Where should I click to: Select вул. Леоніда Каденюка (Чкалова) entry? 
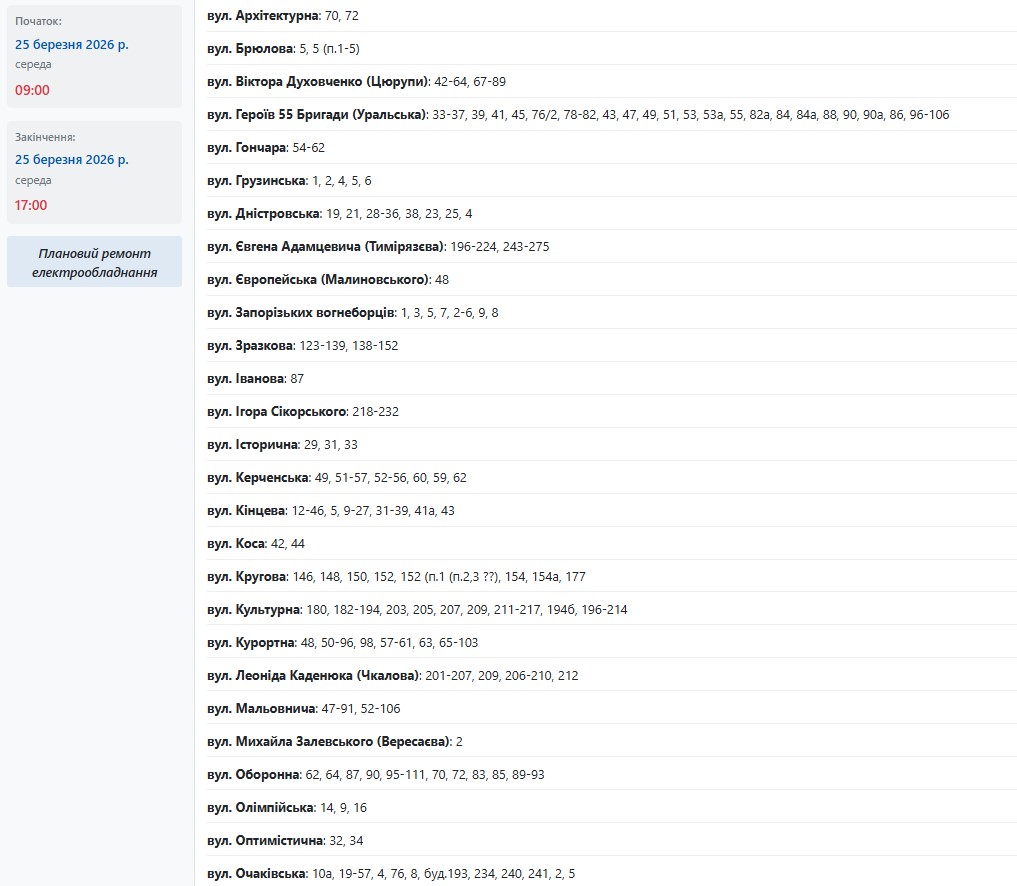[x=314, y=676]
